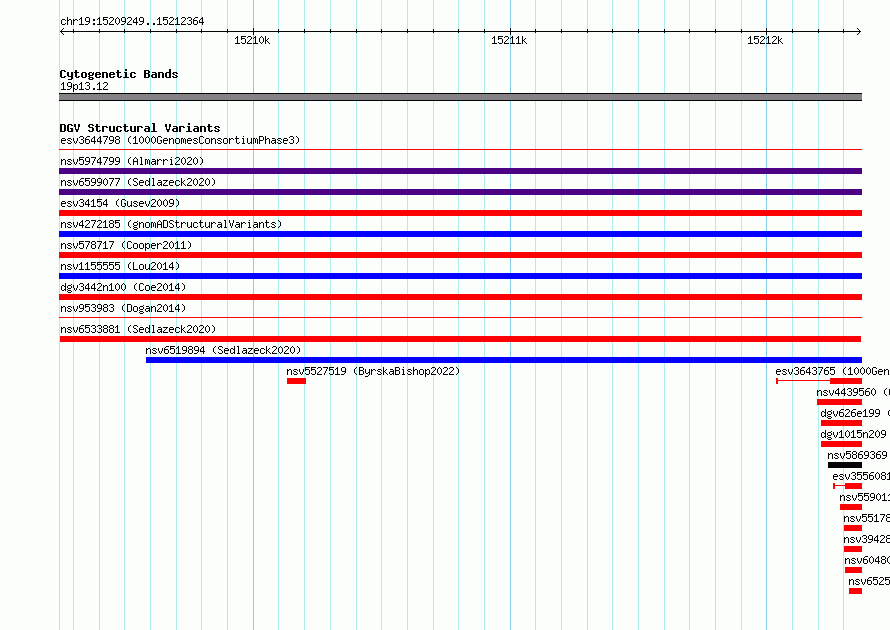The width and height of the screenshot is (890, 630).
Task: Click the red bar under dgv3442n100
Action: click(x=460, y=297)
